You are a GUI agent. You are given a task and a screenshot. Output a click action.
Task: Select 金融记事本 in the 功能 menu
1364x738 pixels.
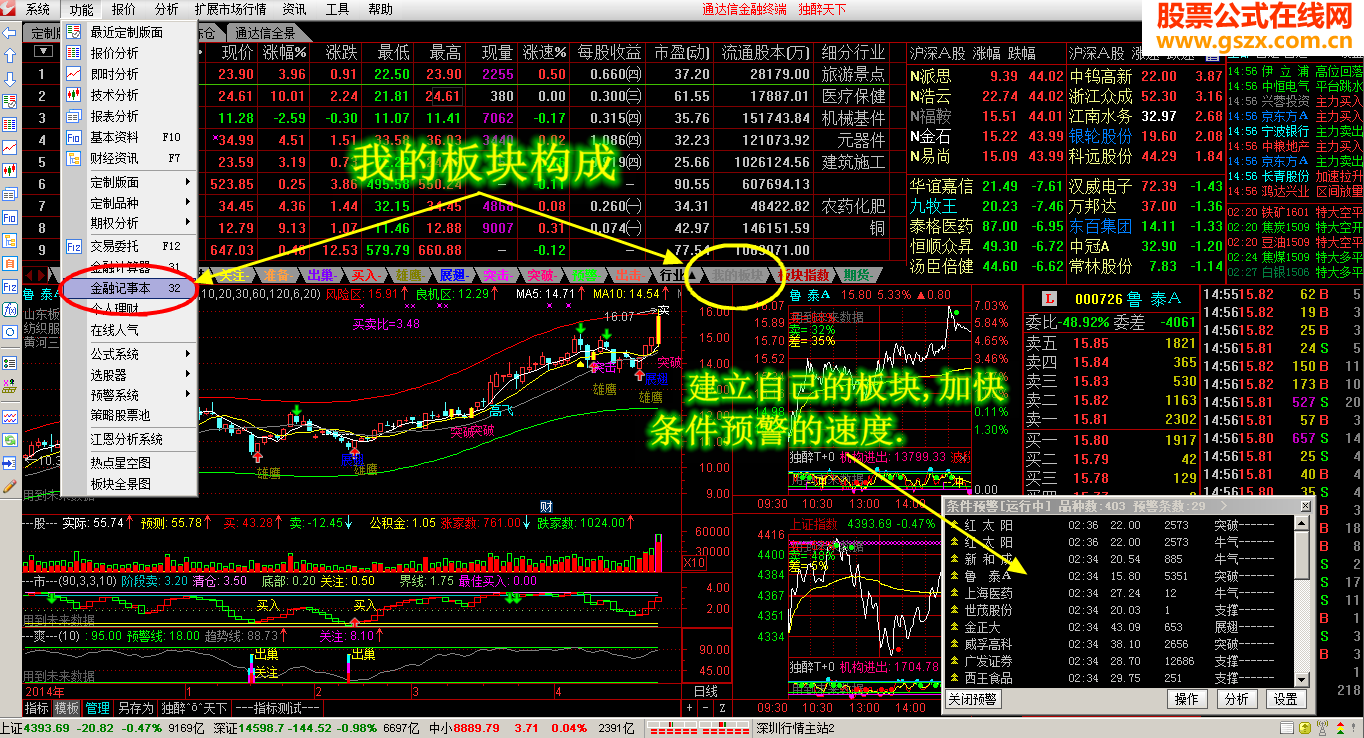[x=128, y=287]
